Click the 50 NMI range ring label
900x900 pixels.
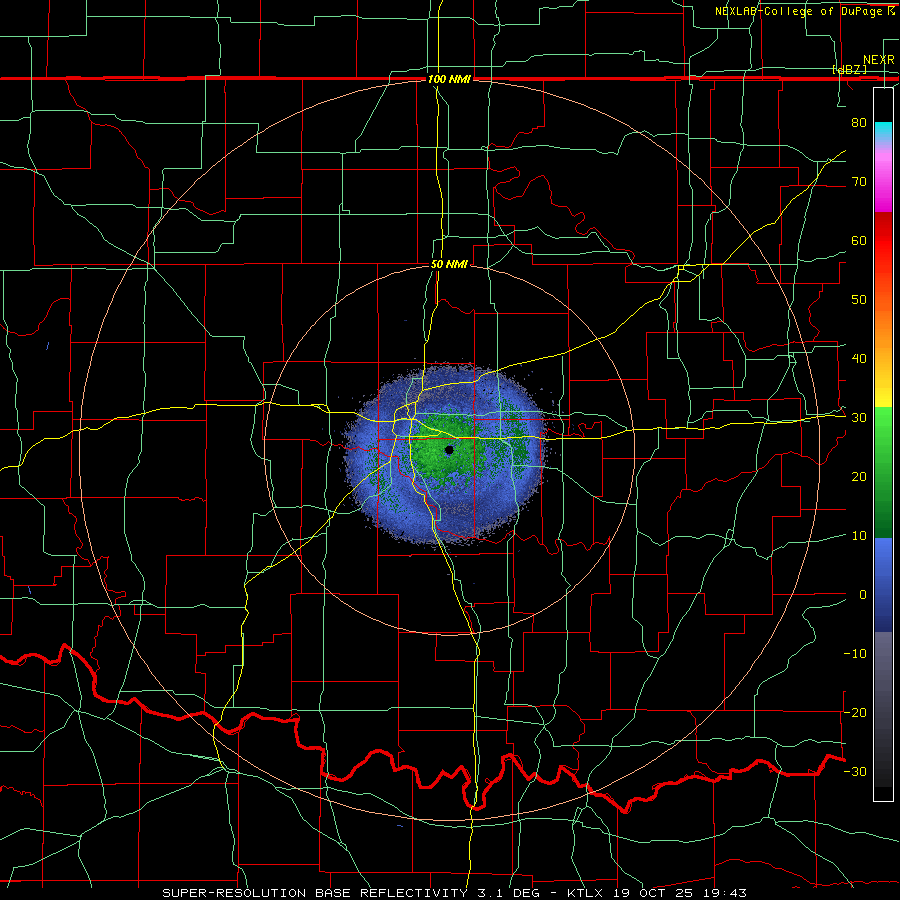pyautogui.click(x=449, y=264)
